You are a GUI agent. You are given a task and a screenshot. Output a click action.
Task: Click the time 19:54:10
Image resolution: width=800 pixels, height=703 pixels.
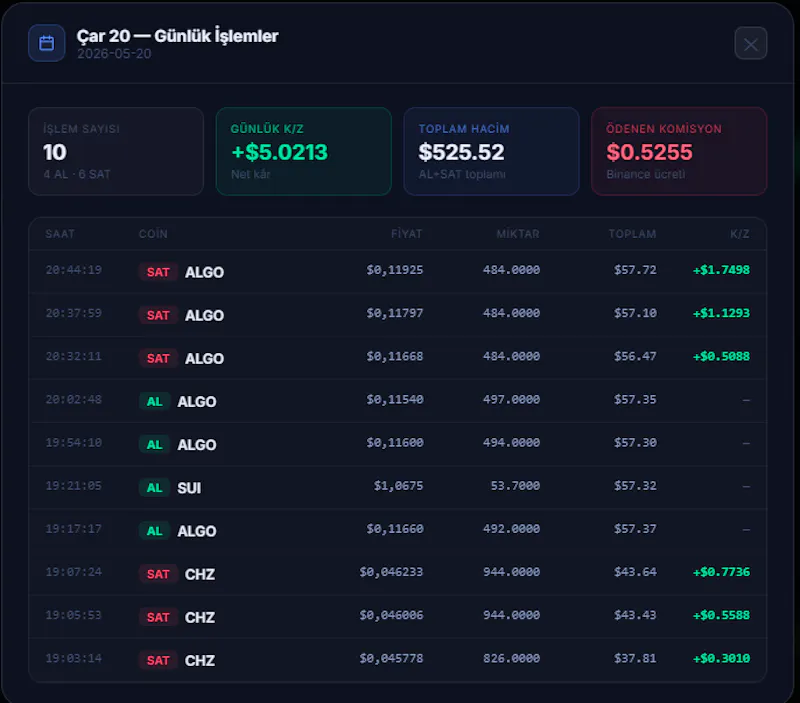point(73,443)
